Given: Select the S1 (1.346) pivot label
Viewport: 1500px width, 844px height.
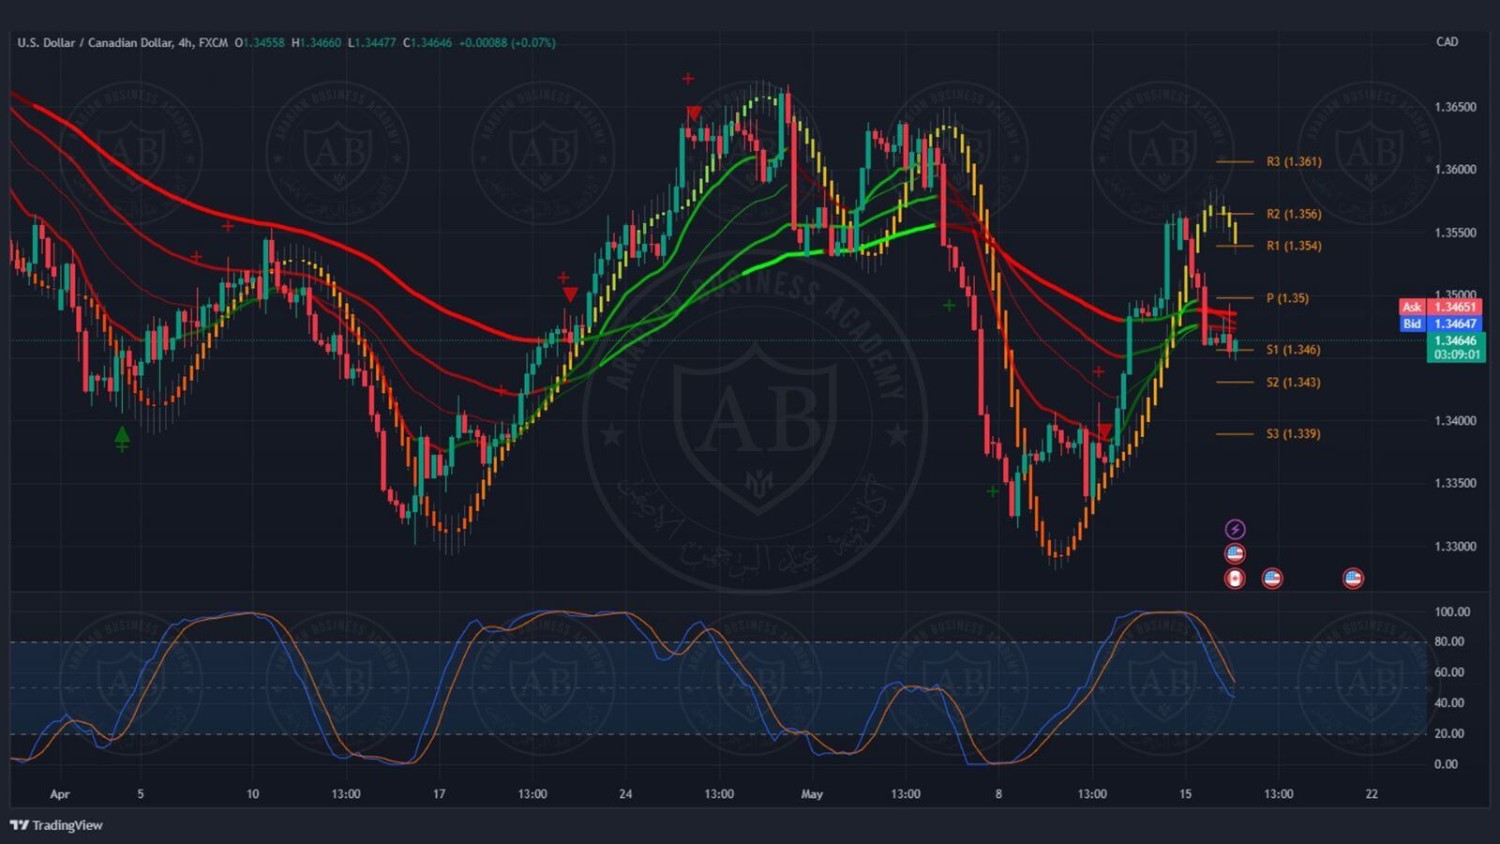Looking at the screenshot, I should click(x=1293, y=350).
